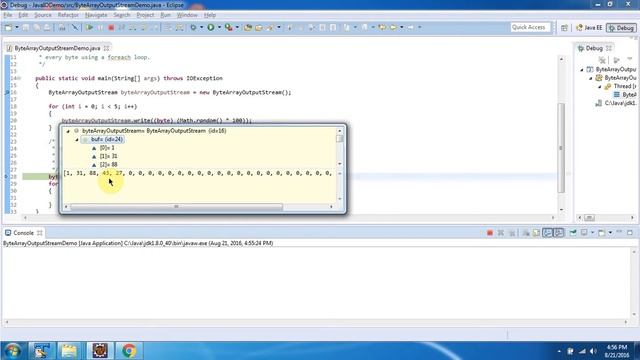Toggle Scroll Lock in Console toolbar
This screenshot has height=360, width=640.
click(x=536, y=233)
